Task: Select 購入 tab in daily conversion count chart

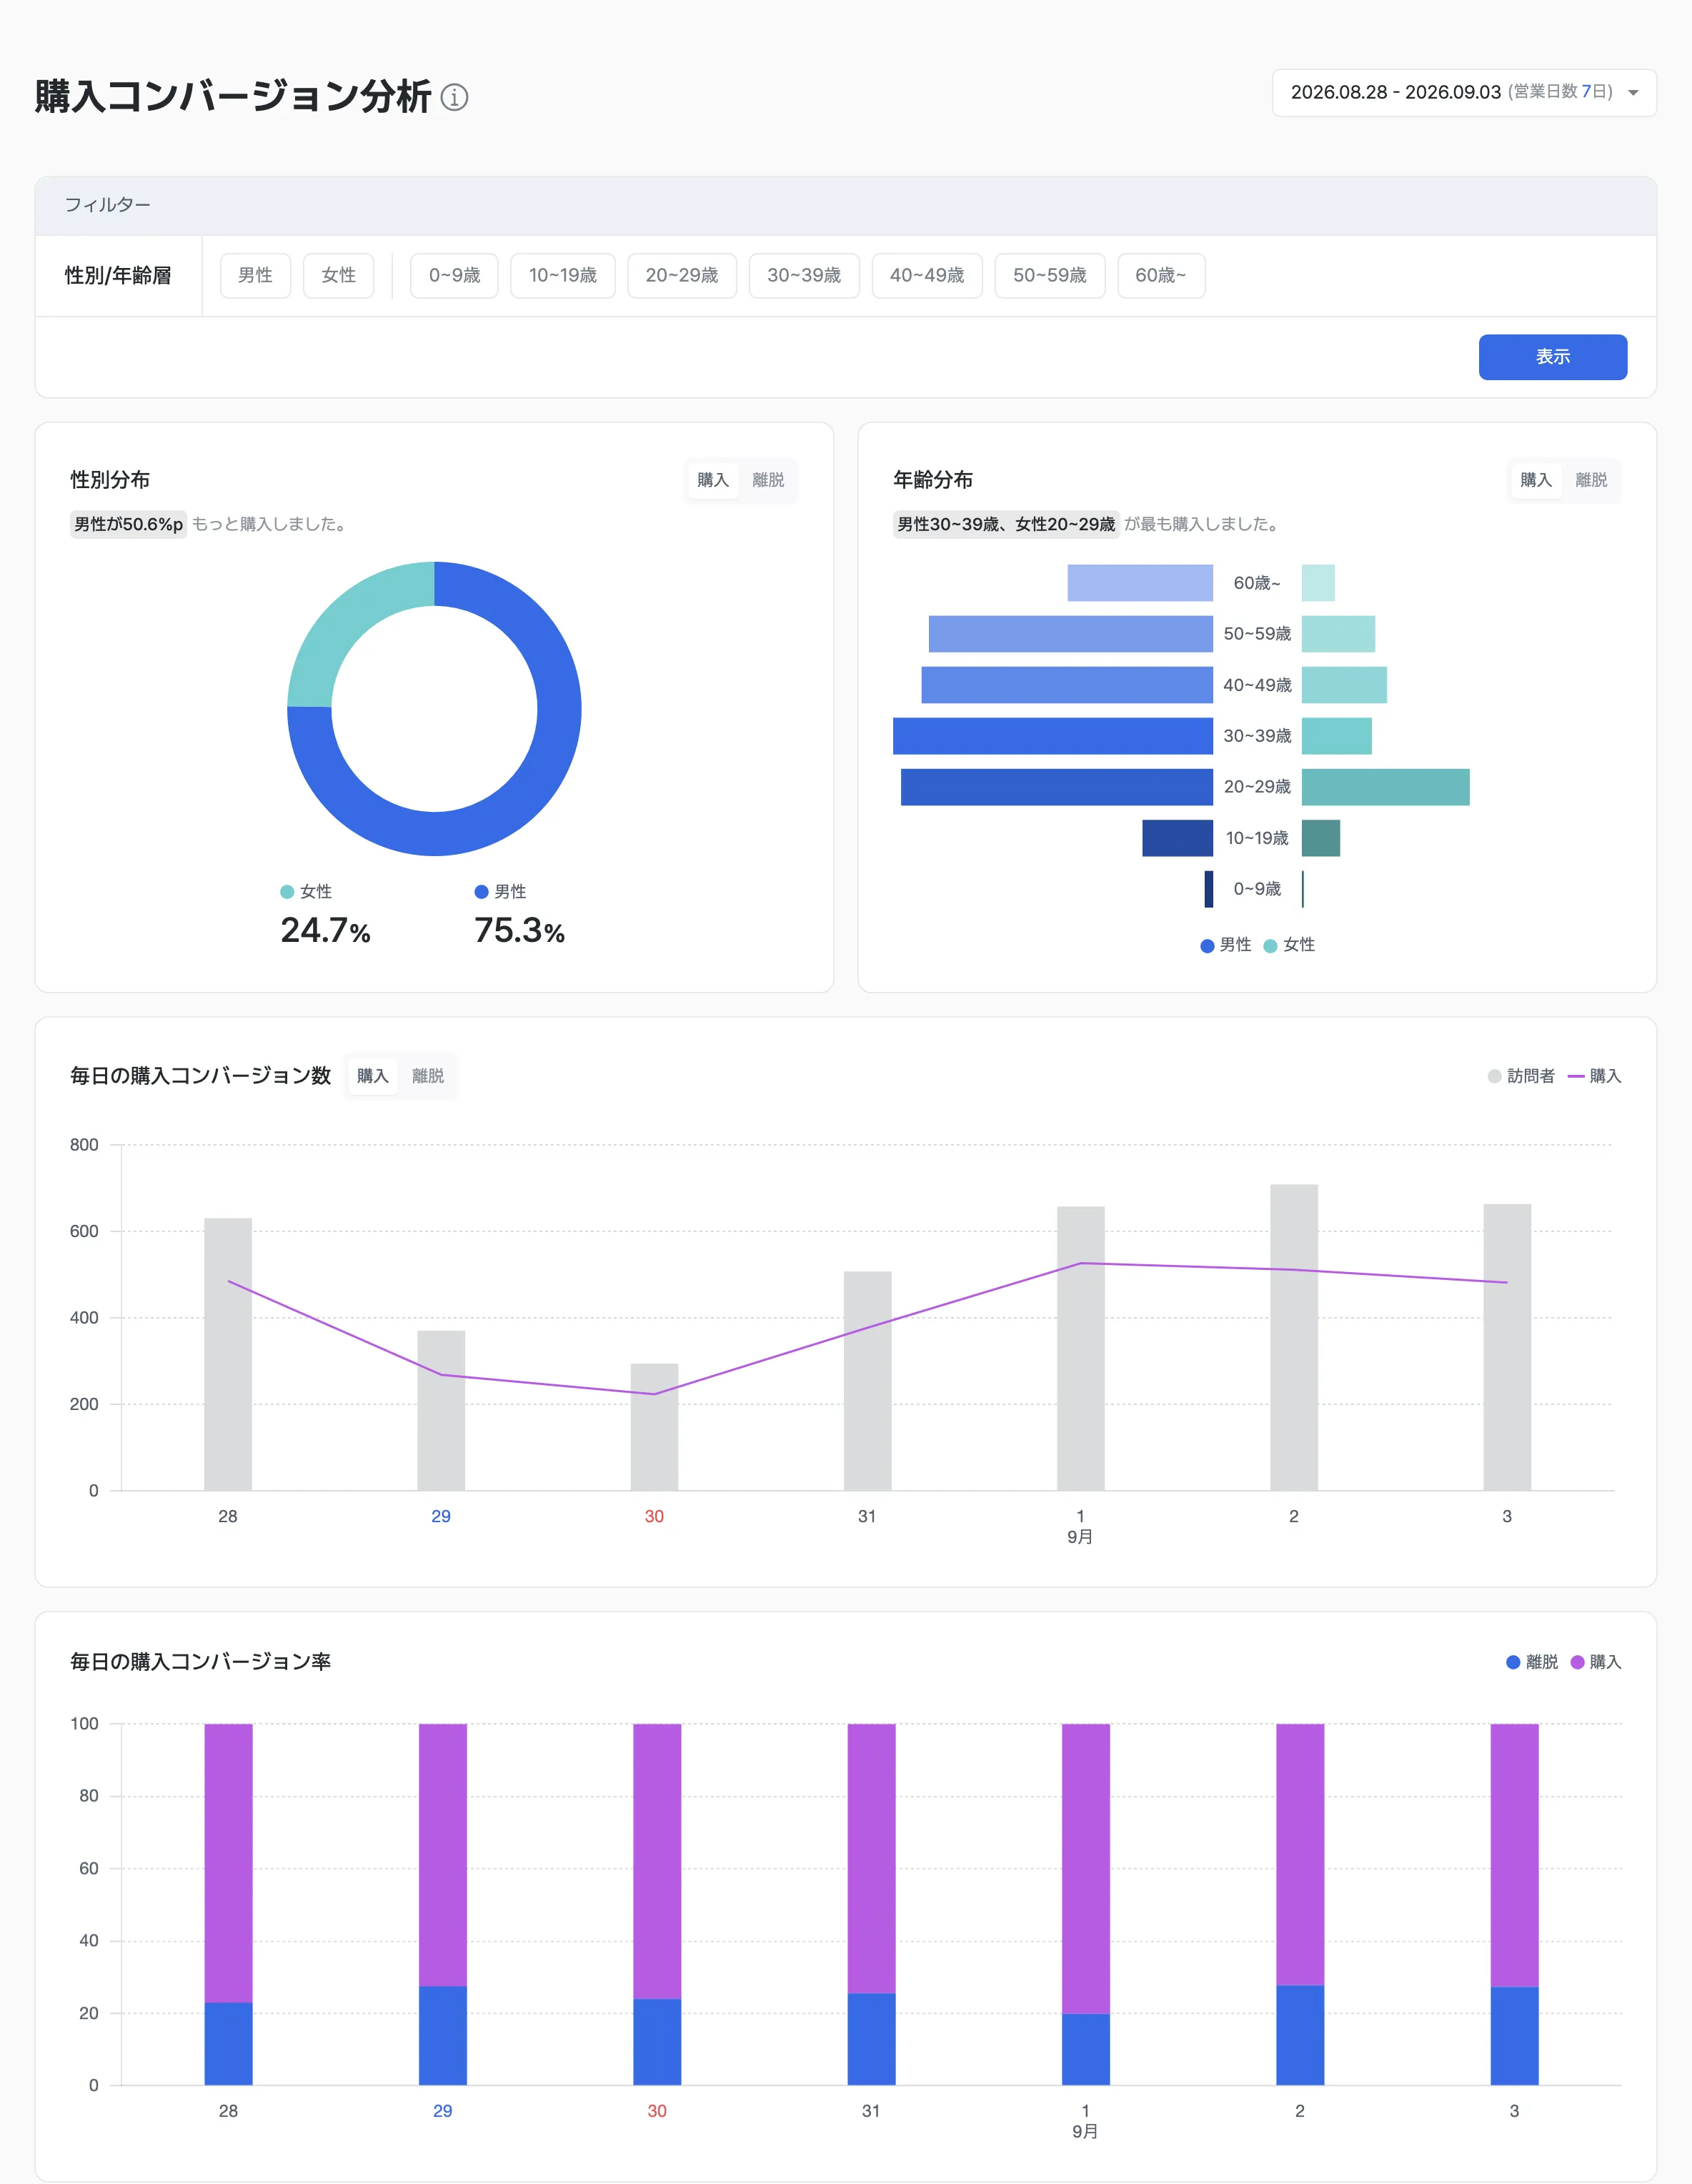Action: click(x=373, y=1076)
